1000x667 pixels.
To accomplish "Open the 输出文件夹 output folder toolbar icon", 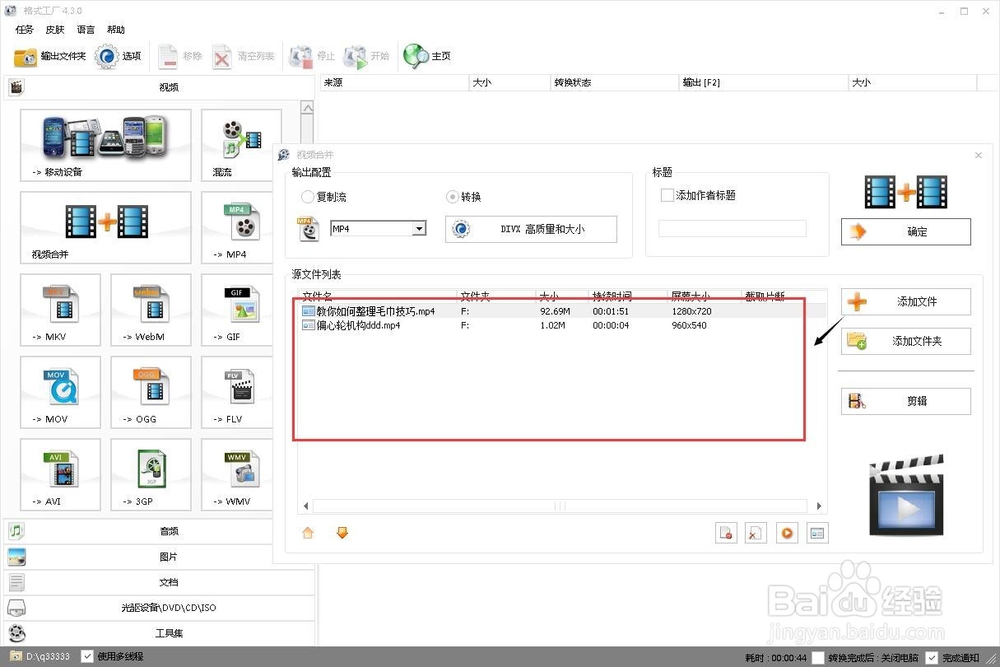I will coord(50,57).
